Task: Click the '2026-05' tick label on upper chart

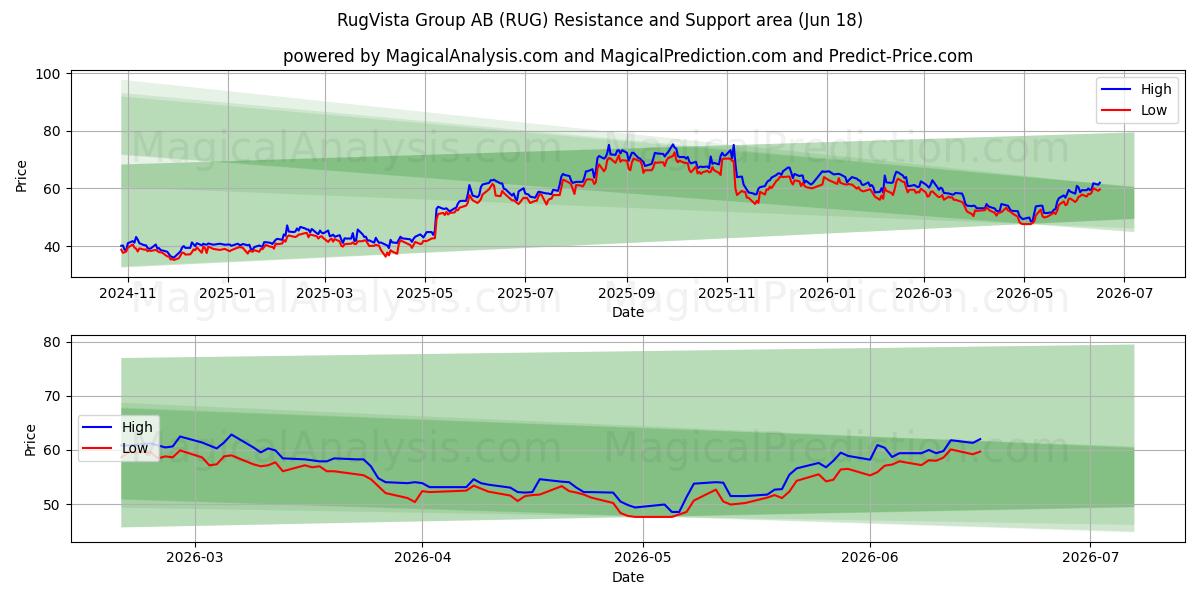Action: point(1023,294)
